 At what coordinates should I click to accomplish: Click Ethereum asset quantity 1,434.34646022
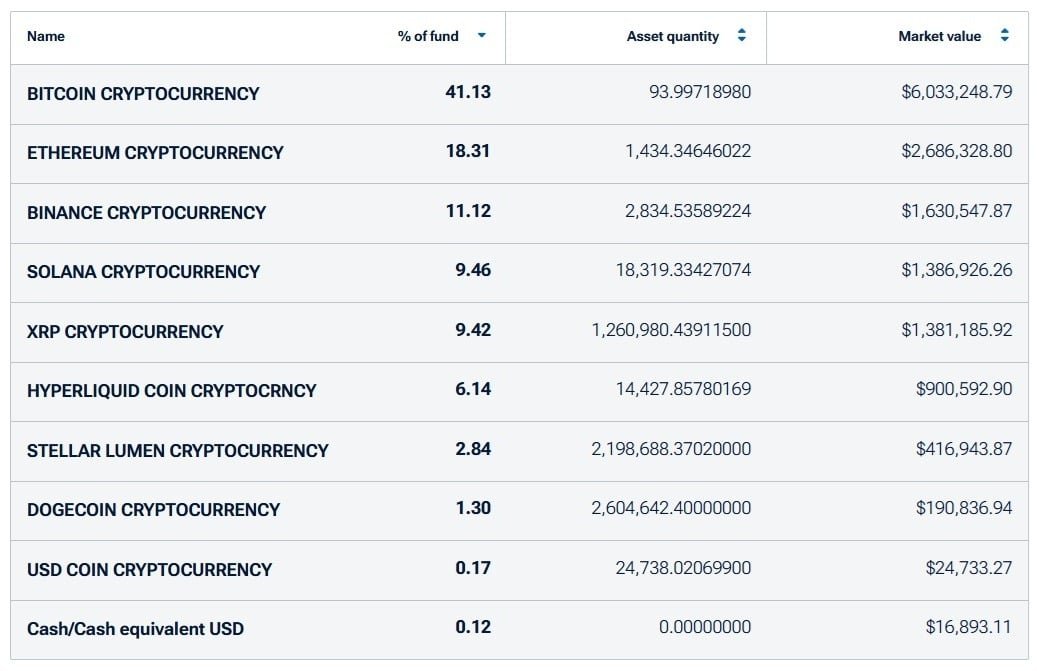pyautogui.click(x=688, y=151)
